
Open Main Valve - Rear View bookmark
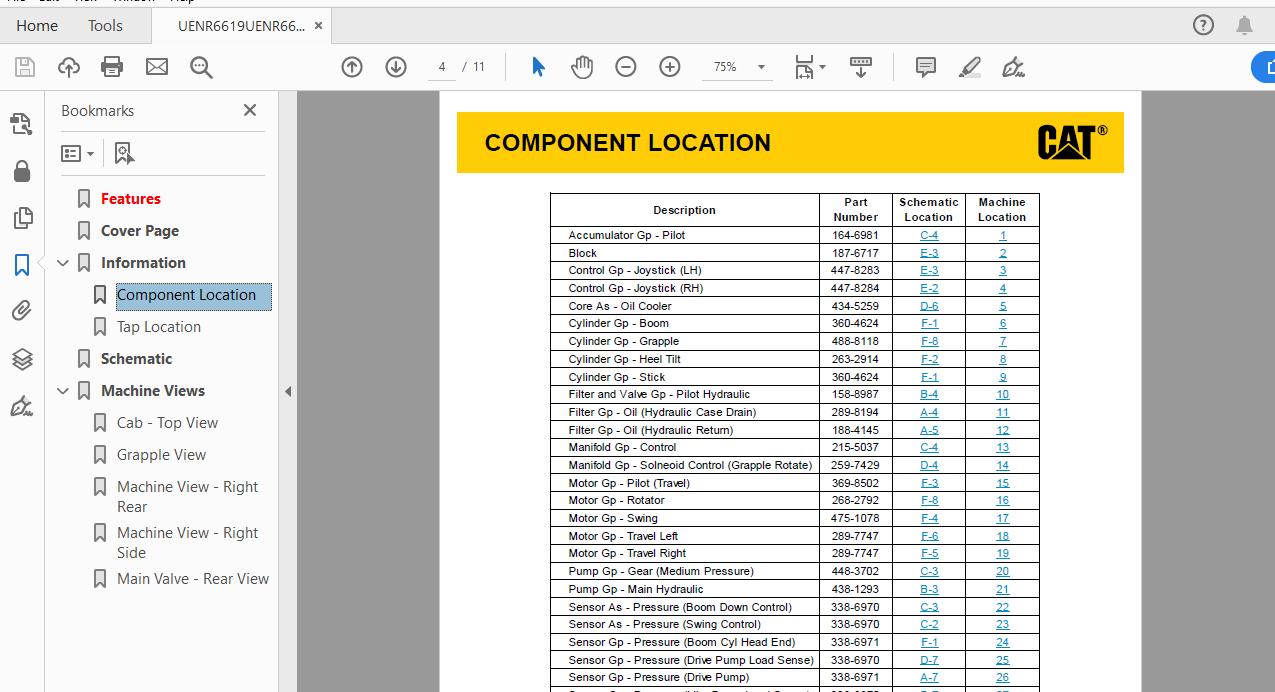193,579
